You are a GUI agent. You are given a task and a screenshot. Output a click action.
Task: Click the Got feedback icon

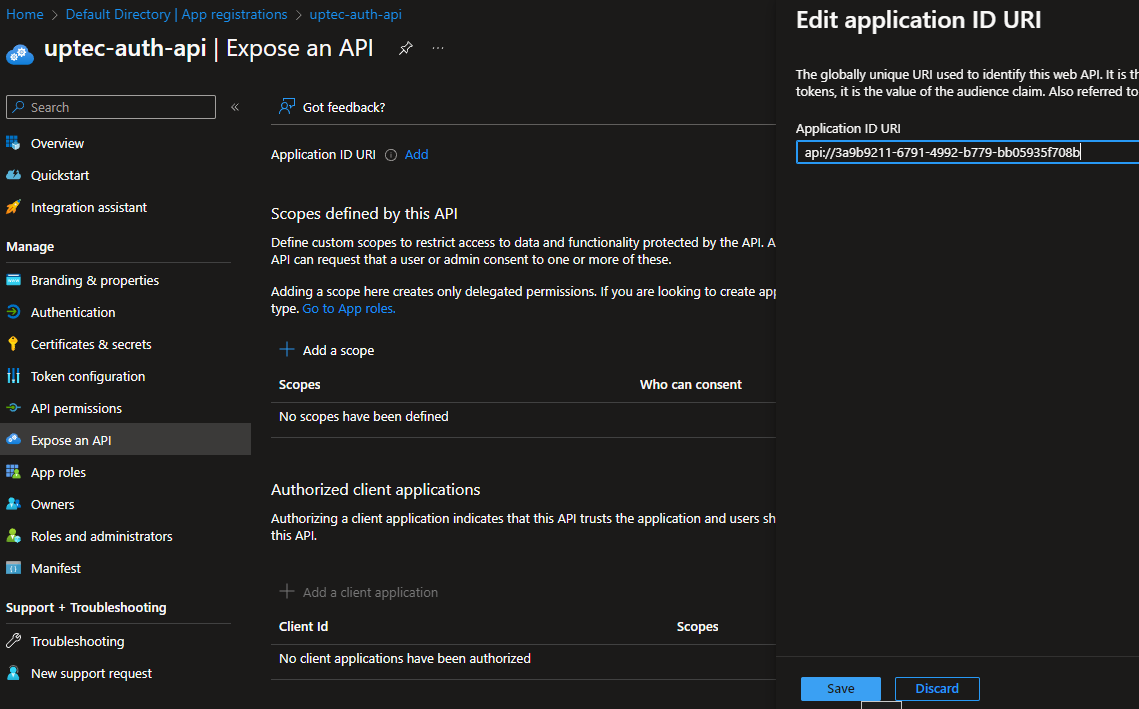tap(287, 107)
